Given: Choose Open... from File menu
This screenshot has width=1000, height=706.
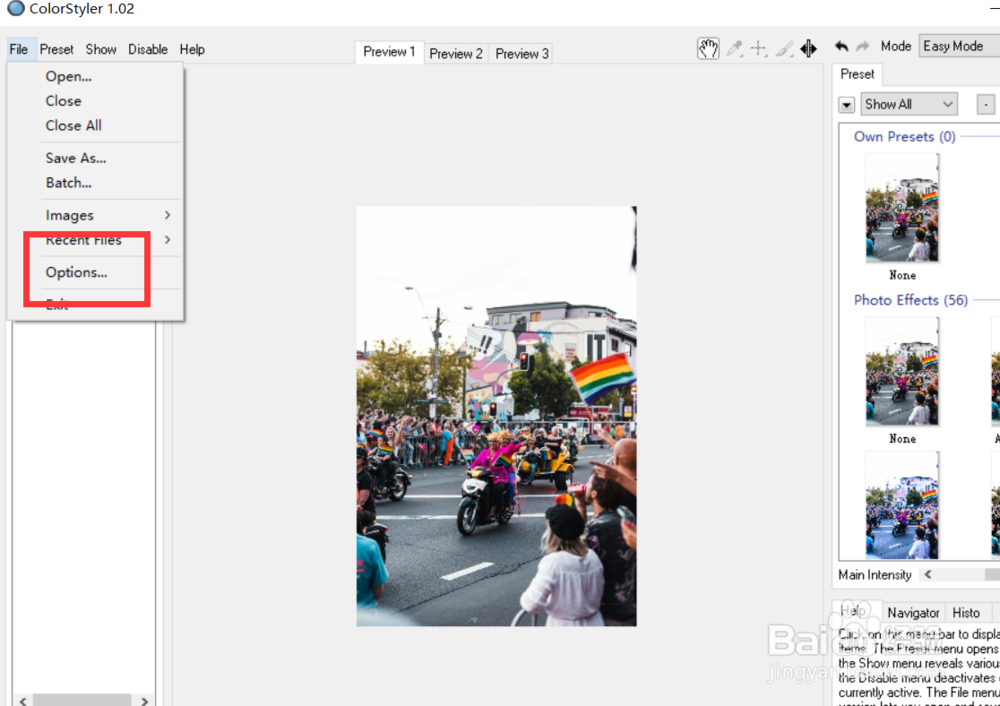Looking at the screenshot, I should click(68, 77).
